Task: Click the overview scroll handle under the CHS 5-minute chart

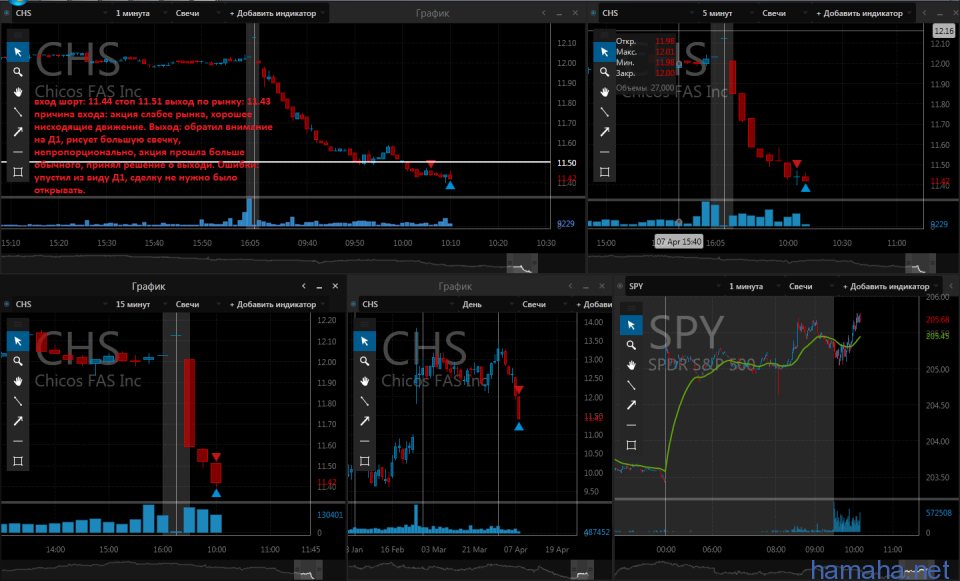Action: coord(921,264)
